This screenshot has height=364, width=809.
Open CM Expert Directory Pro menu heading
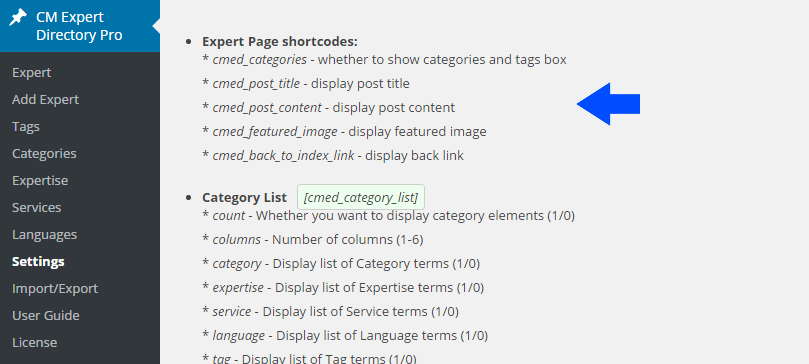[x=80, y=26]
